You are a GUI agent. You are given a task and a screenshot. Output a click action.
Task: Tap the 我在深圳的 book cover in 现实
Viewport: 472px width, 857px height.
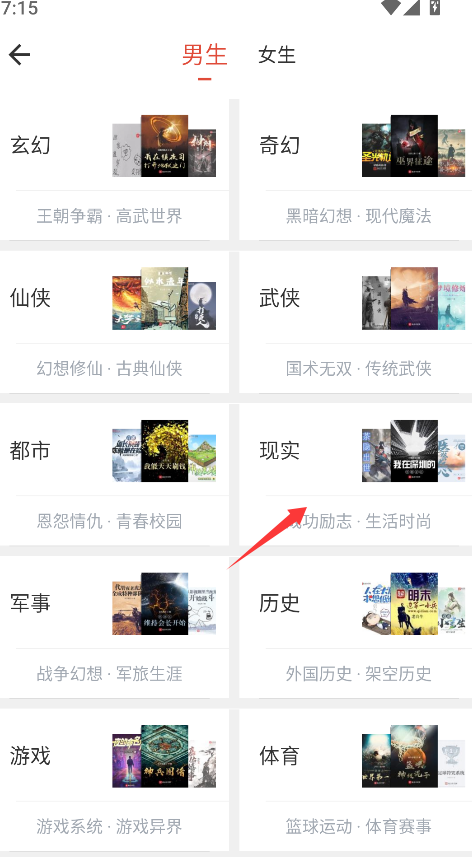click(x=414, y=450)
